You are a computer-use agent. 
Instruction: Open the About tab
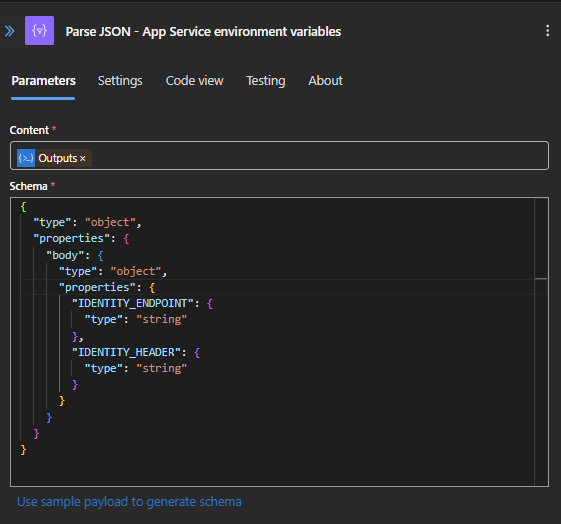[325, 81]
